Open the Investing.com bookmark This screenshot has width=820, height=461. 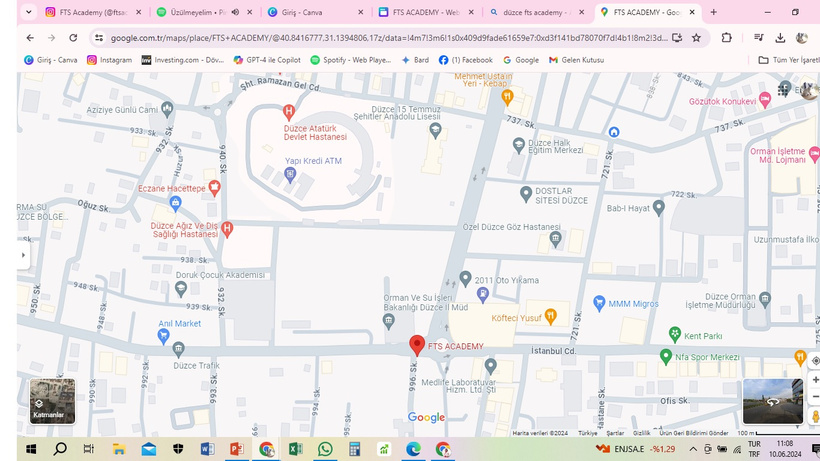tap(183, 60)
